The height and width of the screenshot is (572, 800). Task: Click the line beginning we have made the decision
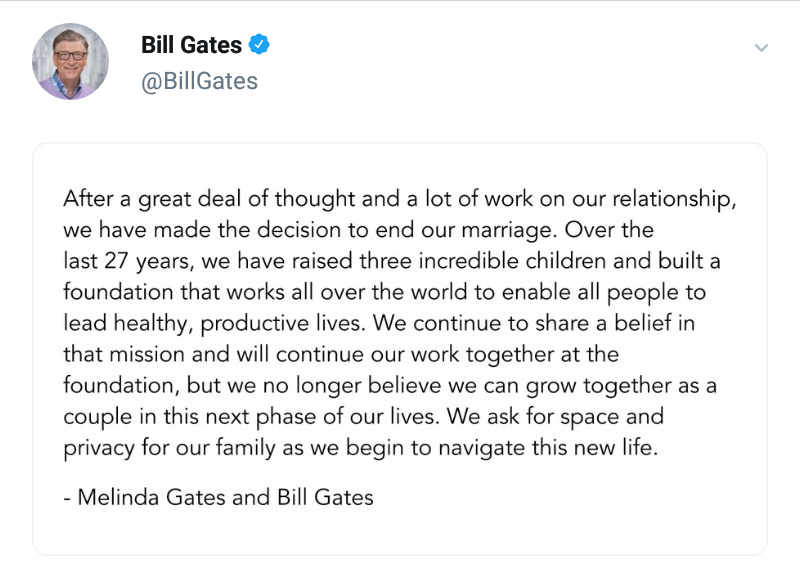coord(357,230)
